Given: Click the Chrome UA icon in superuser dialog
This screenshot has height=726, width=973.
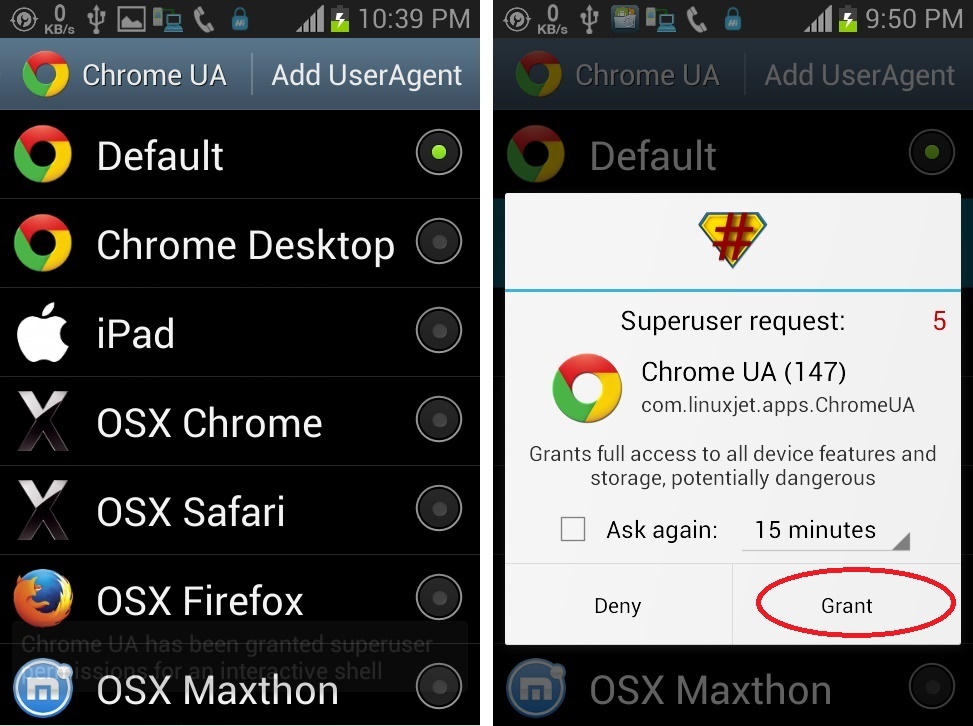Looking at the screenshot, I should point(587,388).
